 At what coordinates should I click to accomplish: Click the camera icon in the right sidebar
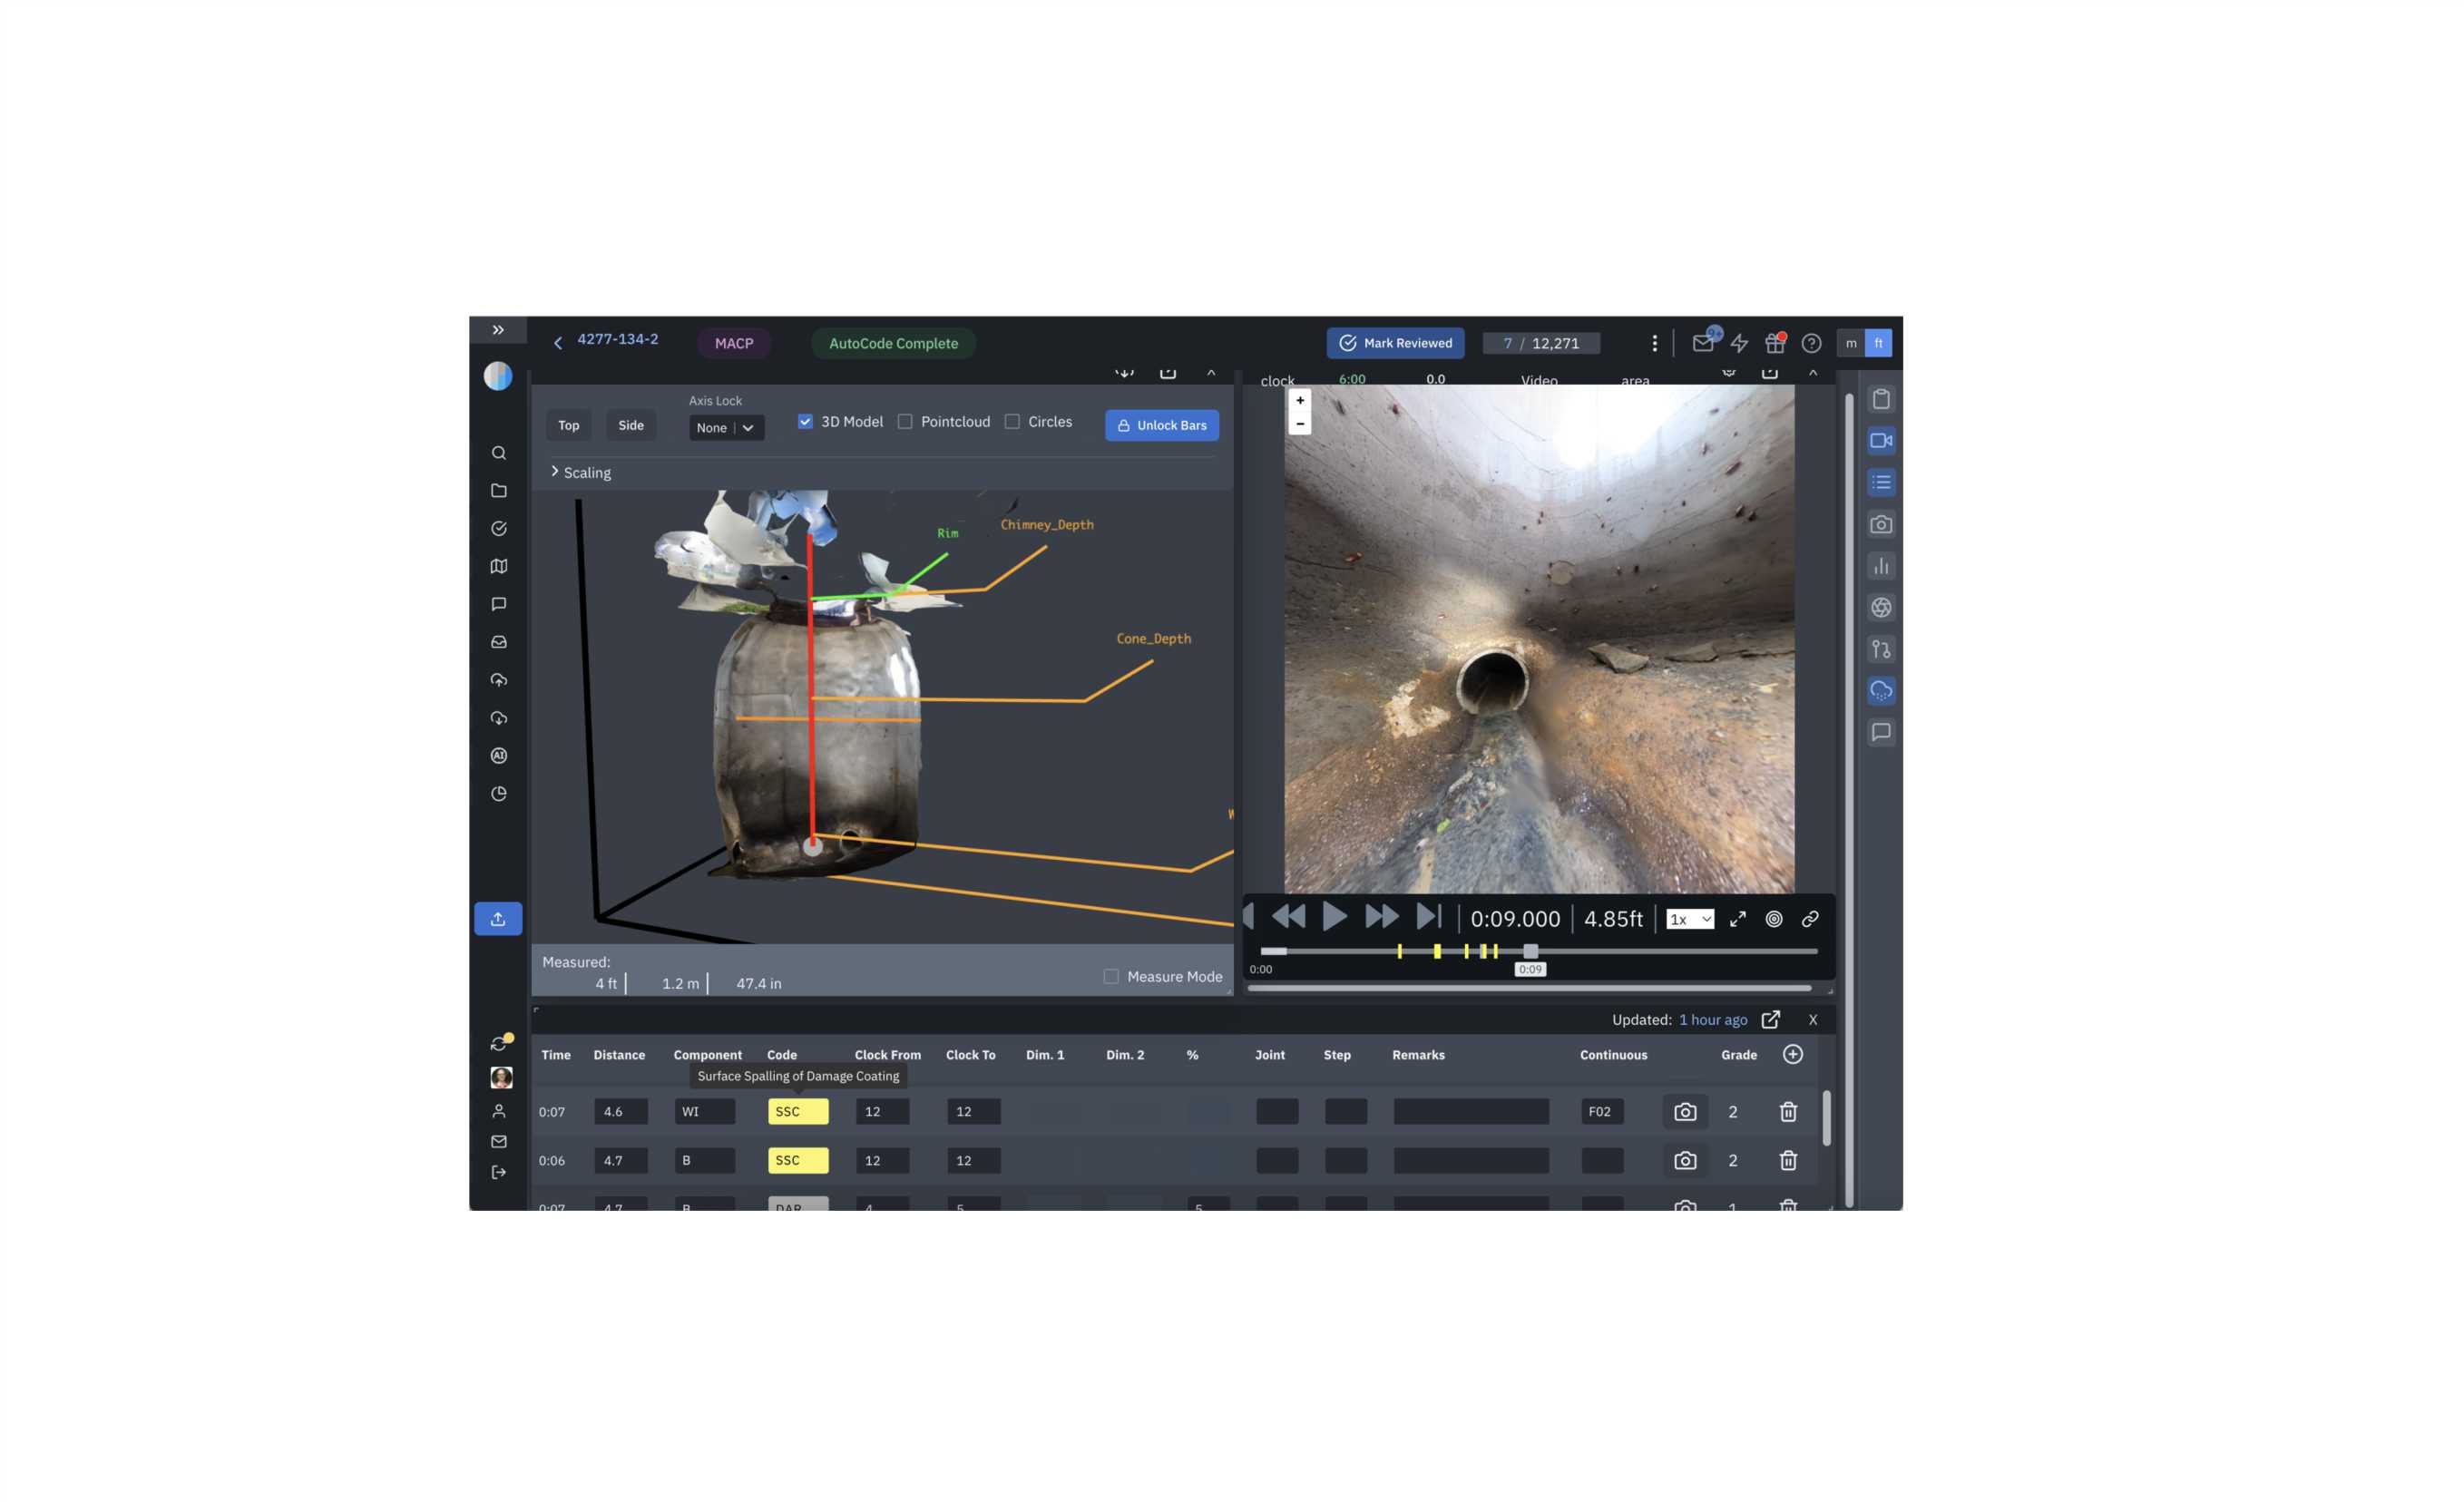click(x=1880, y=524)
